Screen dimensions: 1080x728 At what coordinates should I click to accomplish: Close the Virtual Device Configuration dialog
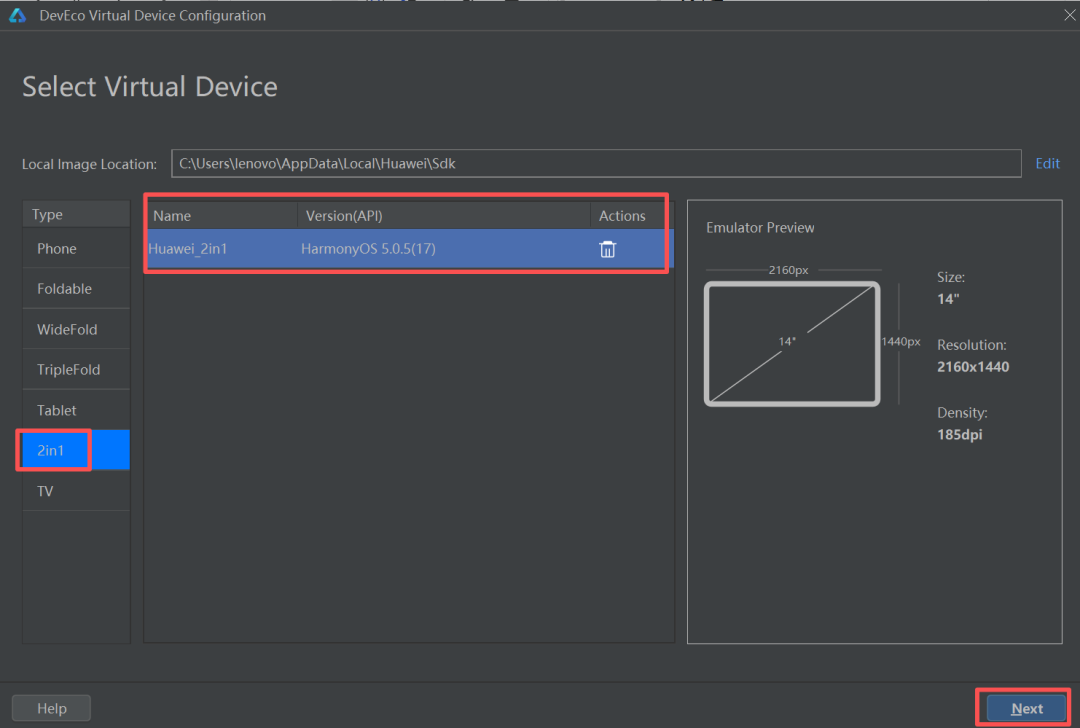point(1070,15)
